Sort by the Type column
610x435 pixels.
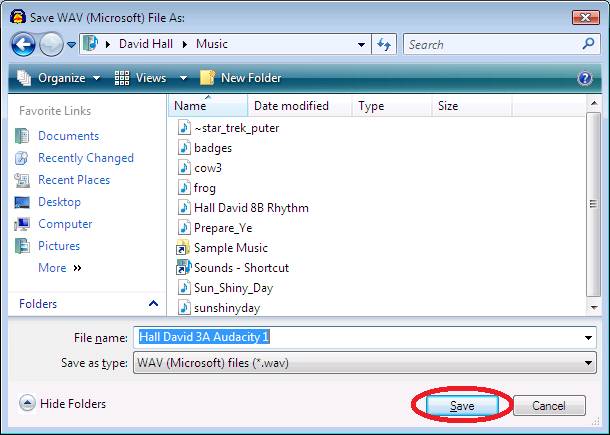pyautogui.click(x=392, y=106)
